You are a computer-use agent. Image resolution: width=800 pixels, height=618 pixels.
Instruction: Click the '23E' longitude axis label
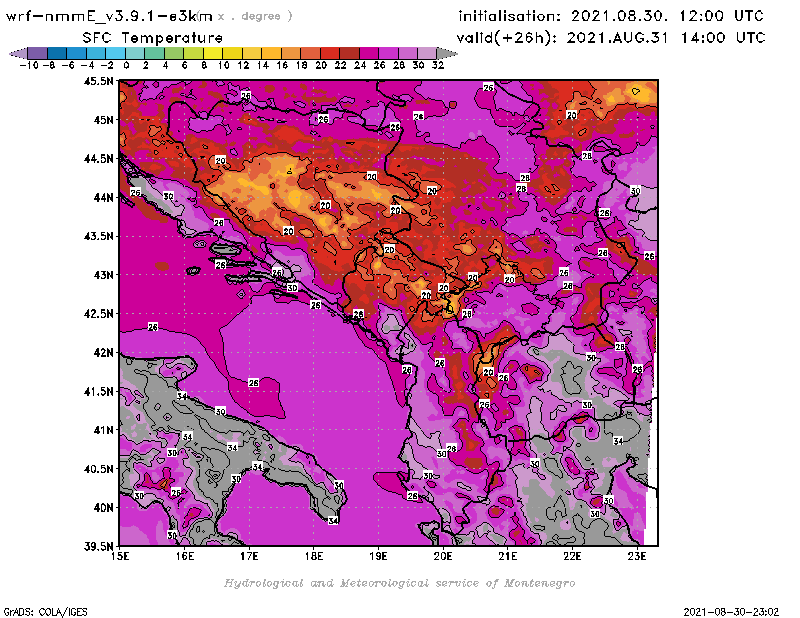[637, 556]
